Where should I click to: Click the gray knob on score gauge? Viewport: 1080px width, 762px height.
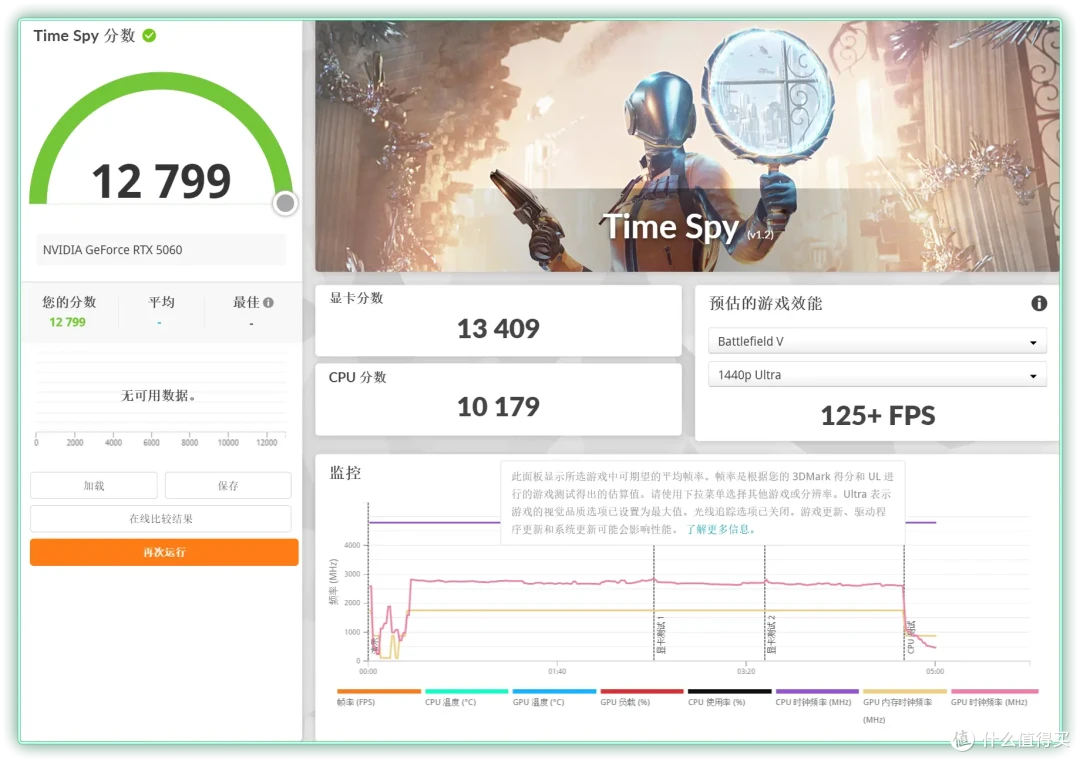tap(285, 203)
